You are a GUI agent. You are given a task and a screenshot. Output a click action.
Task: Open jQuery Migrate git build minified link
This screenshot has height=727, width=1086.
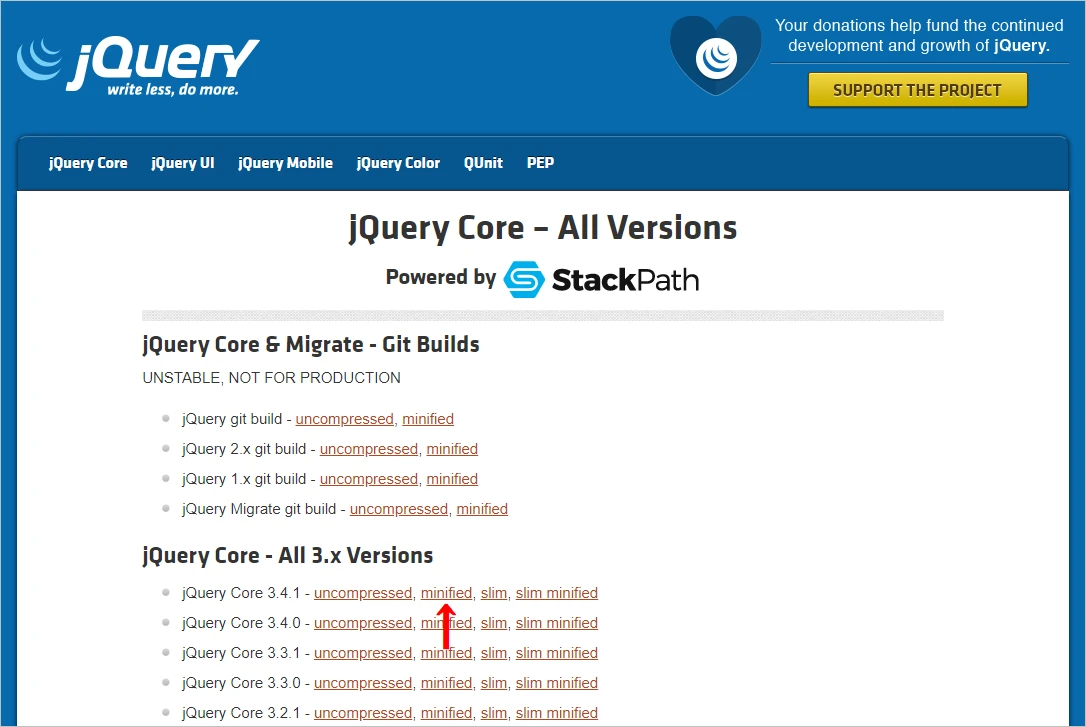point(482,509)
